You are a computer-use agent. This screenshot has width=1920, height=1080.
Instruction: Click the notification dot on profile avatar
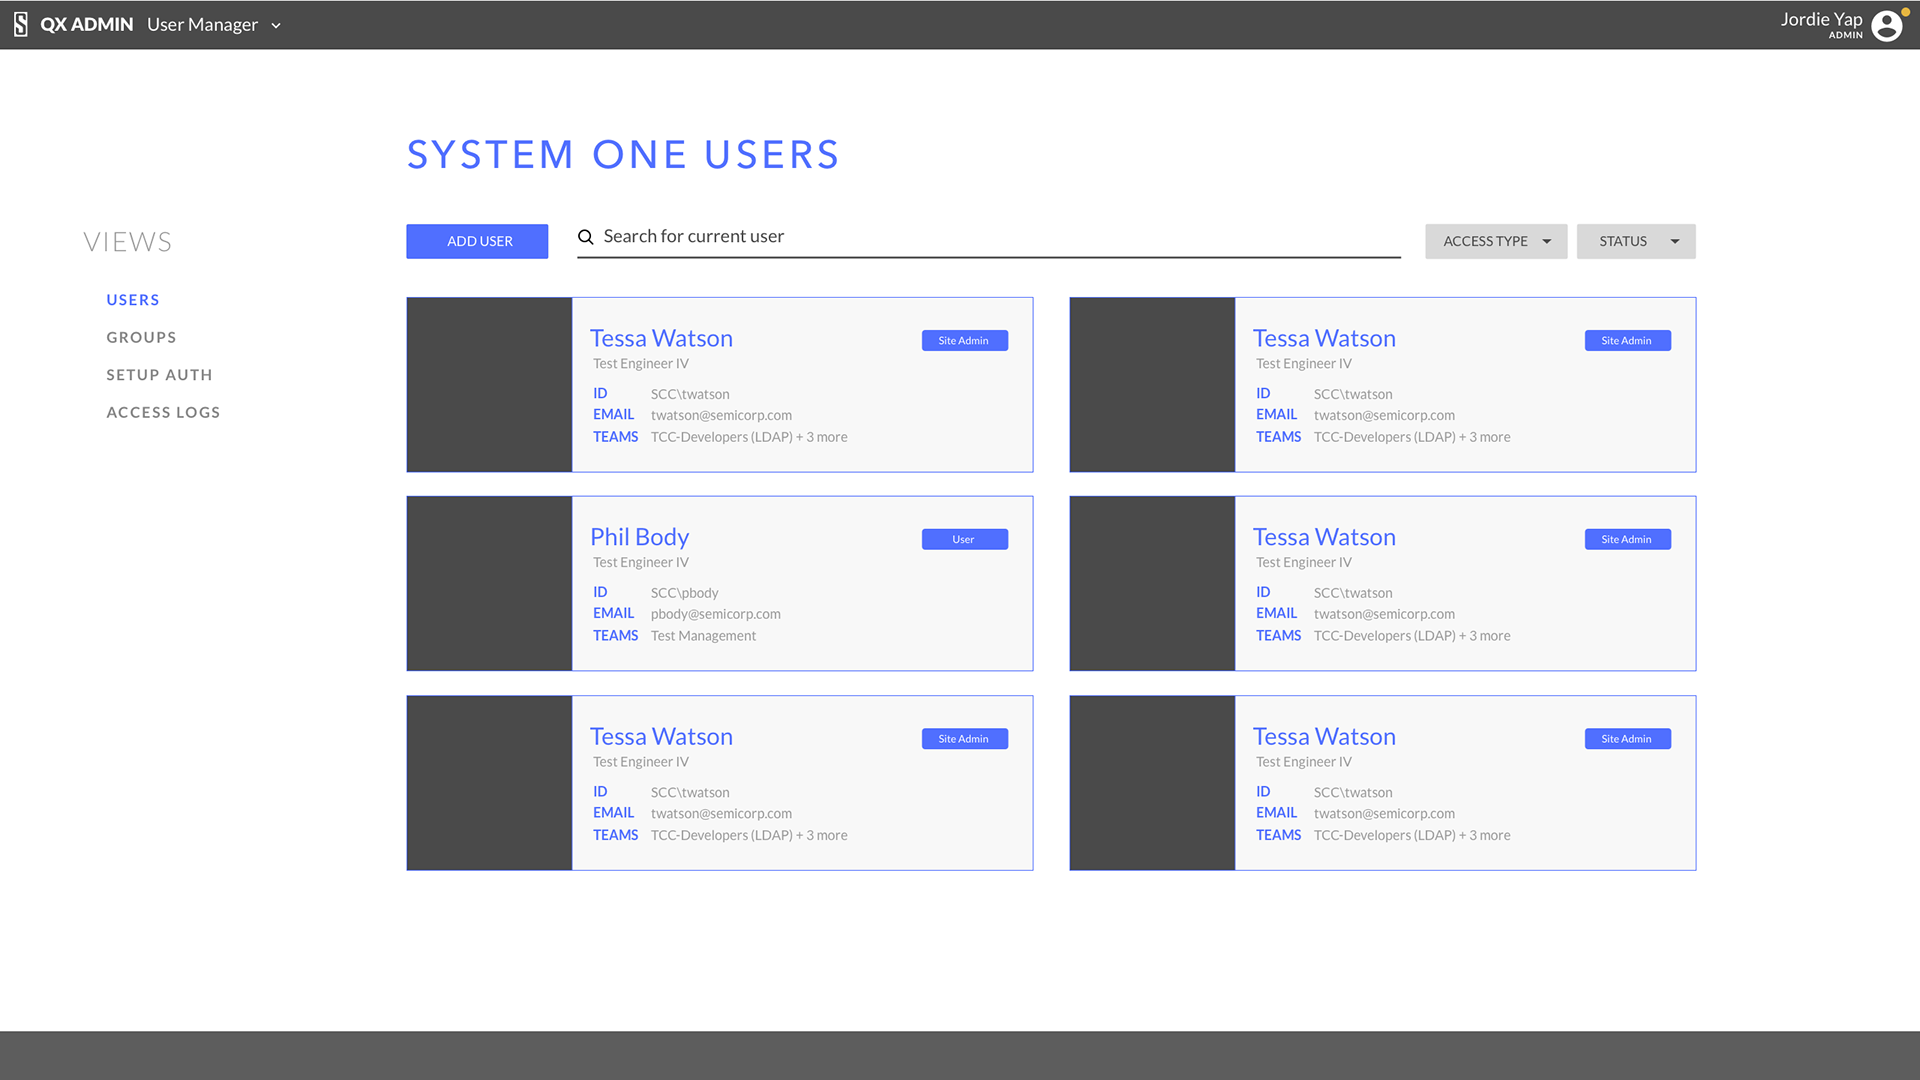(x=1906, y=12)
